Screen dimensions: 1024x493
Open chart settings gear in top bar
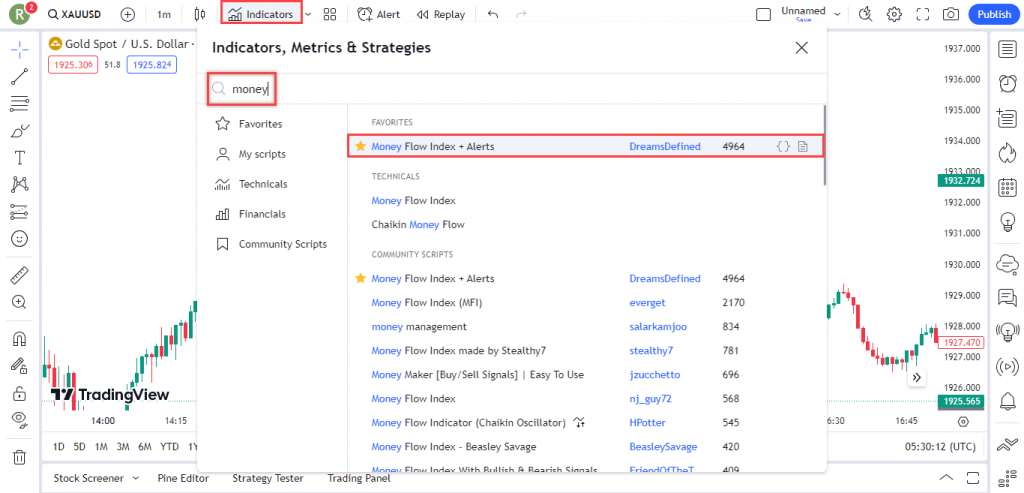click(894, 14)
